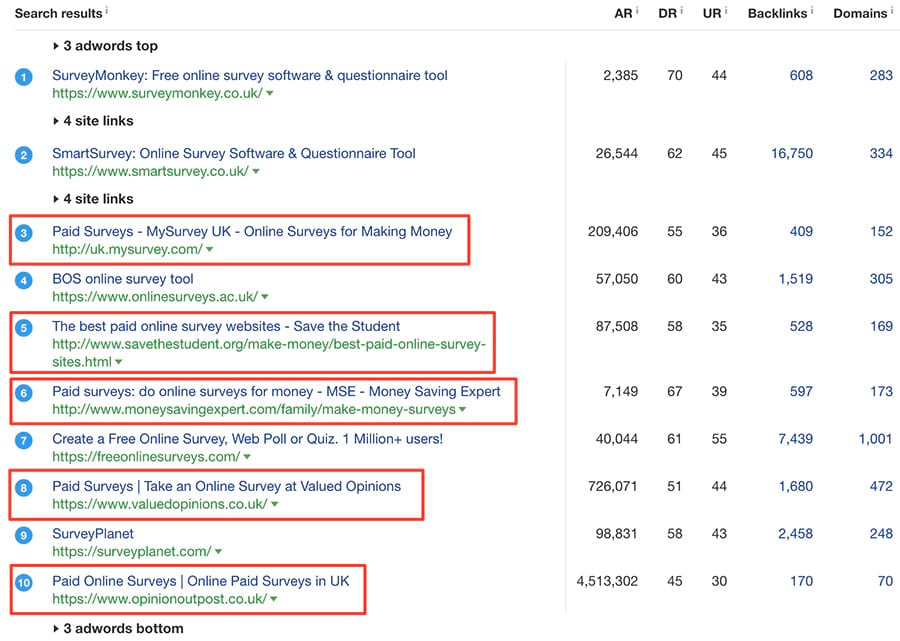Image resolution: width=900 pixels, height=641 pixels.
Task: Expand the 3 adwords bottom row
Action: point(117,629)
